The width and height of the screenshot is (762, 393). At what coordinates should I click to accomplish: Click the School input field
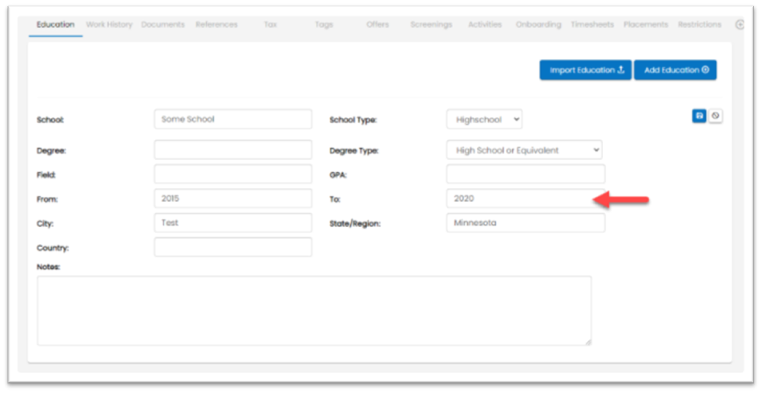click(233, 119)
